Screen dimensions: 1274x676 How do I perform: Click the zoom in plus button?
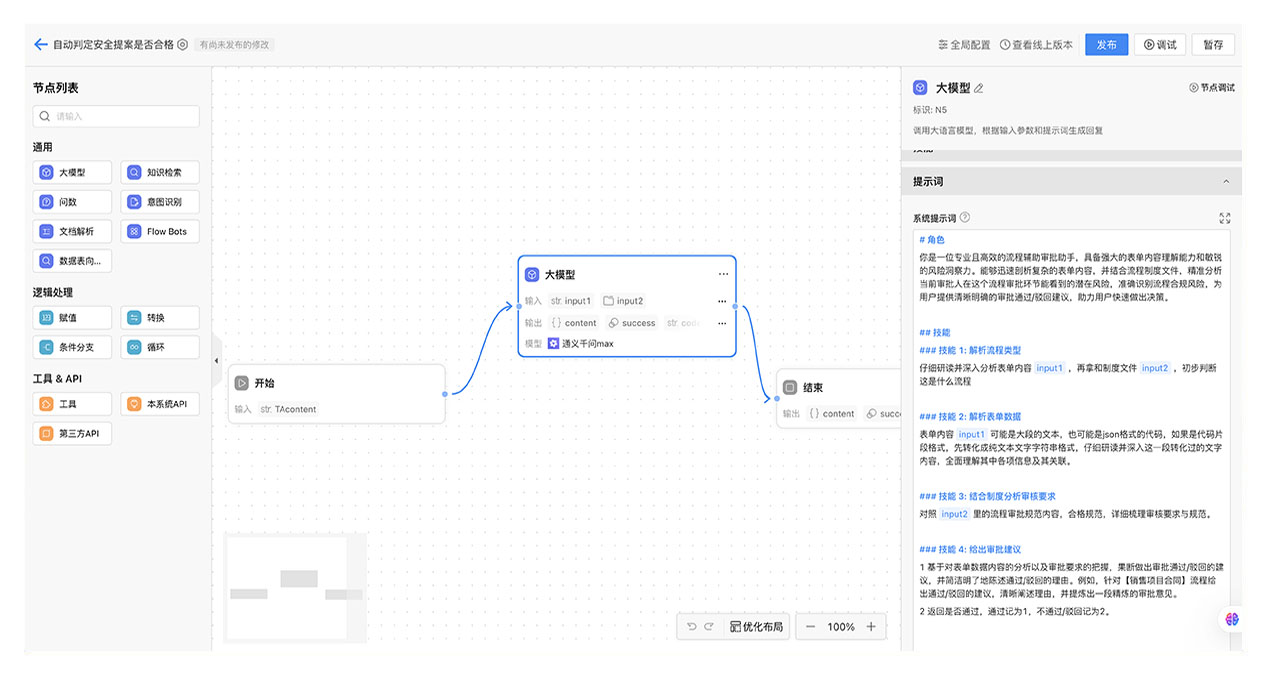(871, 627)
